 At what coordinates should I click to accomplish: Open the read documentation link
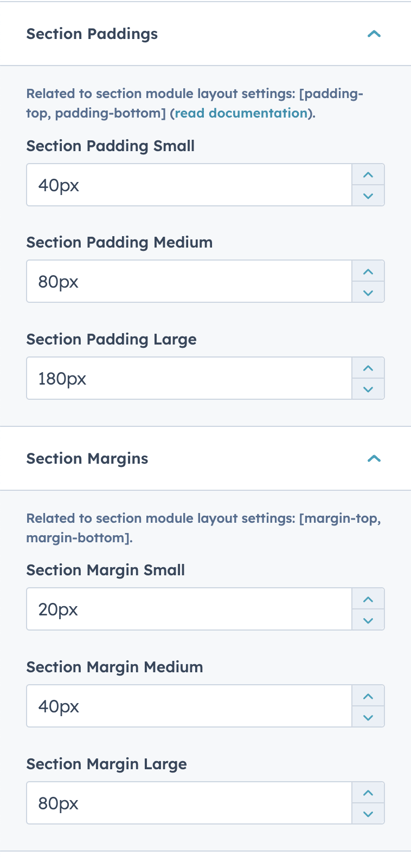(241, 113)
